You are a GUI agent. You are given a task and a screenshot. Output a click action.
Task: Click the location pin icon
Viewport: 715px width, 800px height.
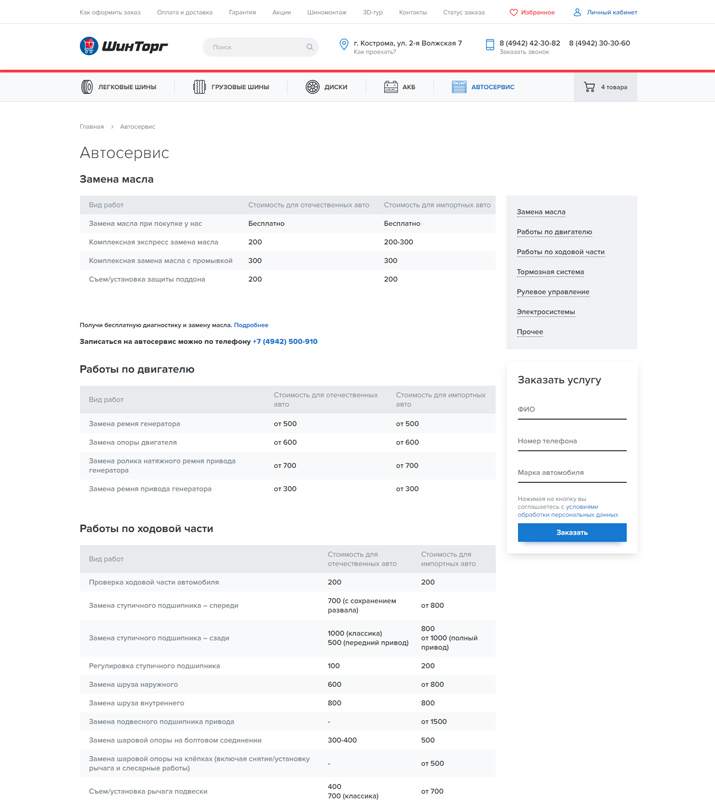pyautogui.click(x=344, y=45)
